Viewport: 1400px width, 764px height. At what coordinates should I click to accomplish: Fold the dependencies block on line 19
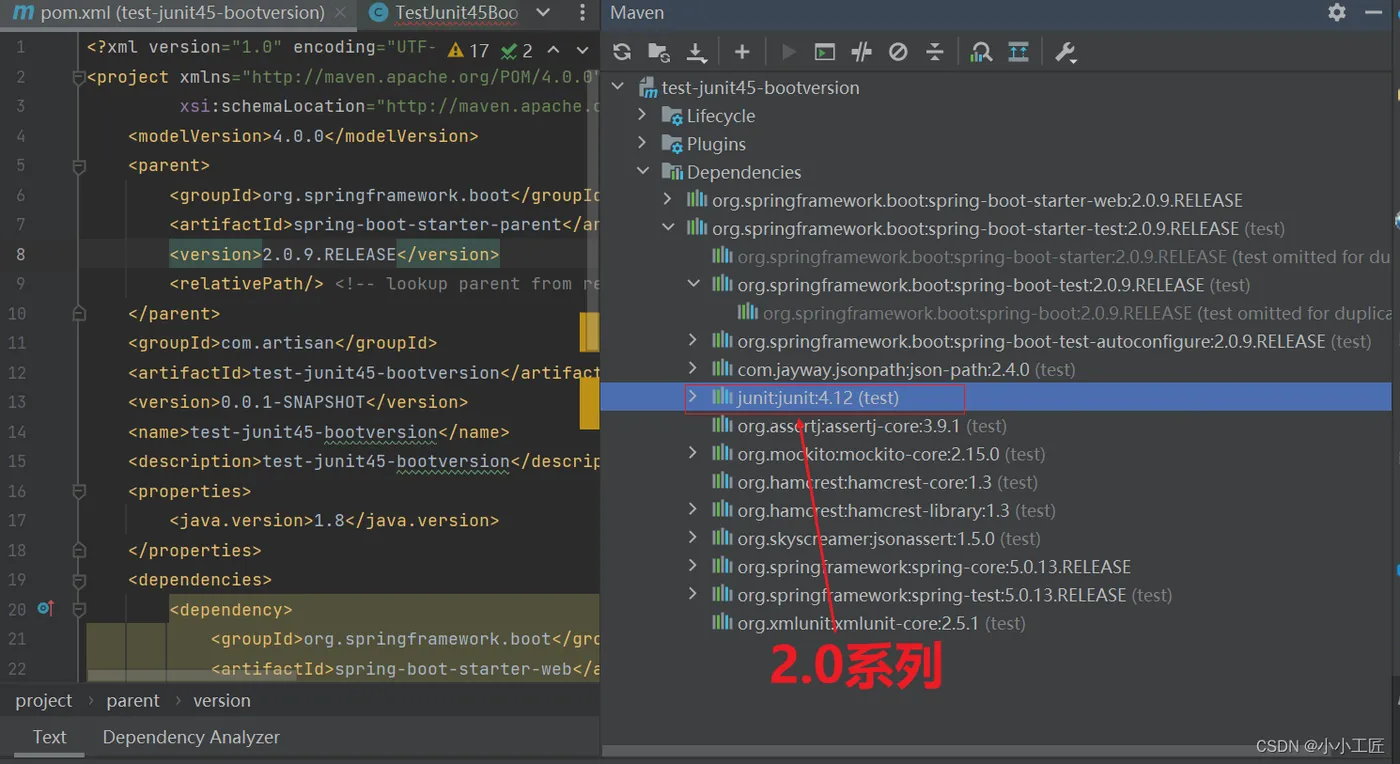pos(79,579)
